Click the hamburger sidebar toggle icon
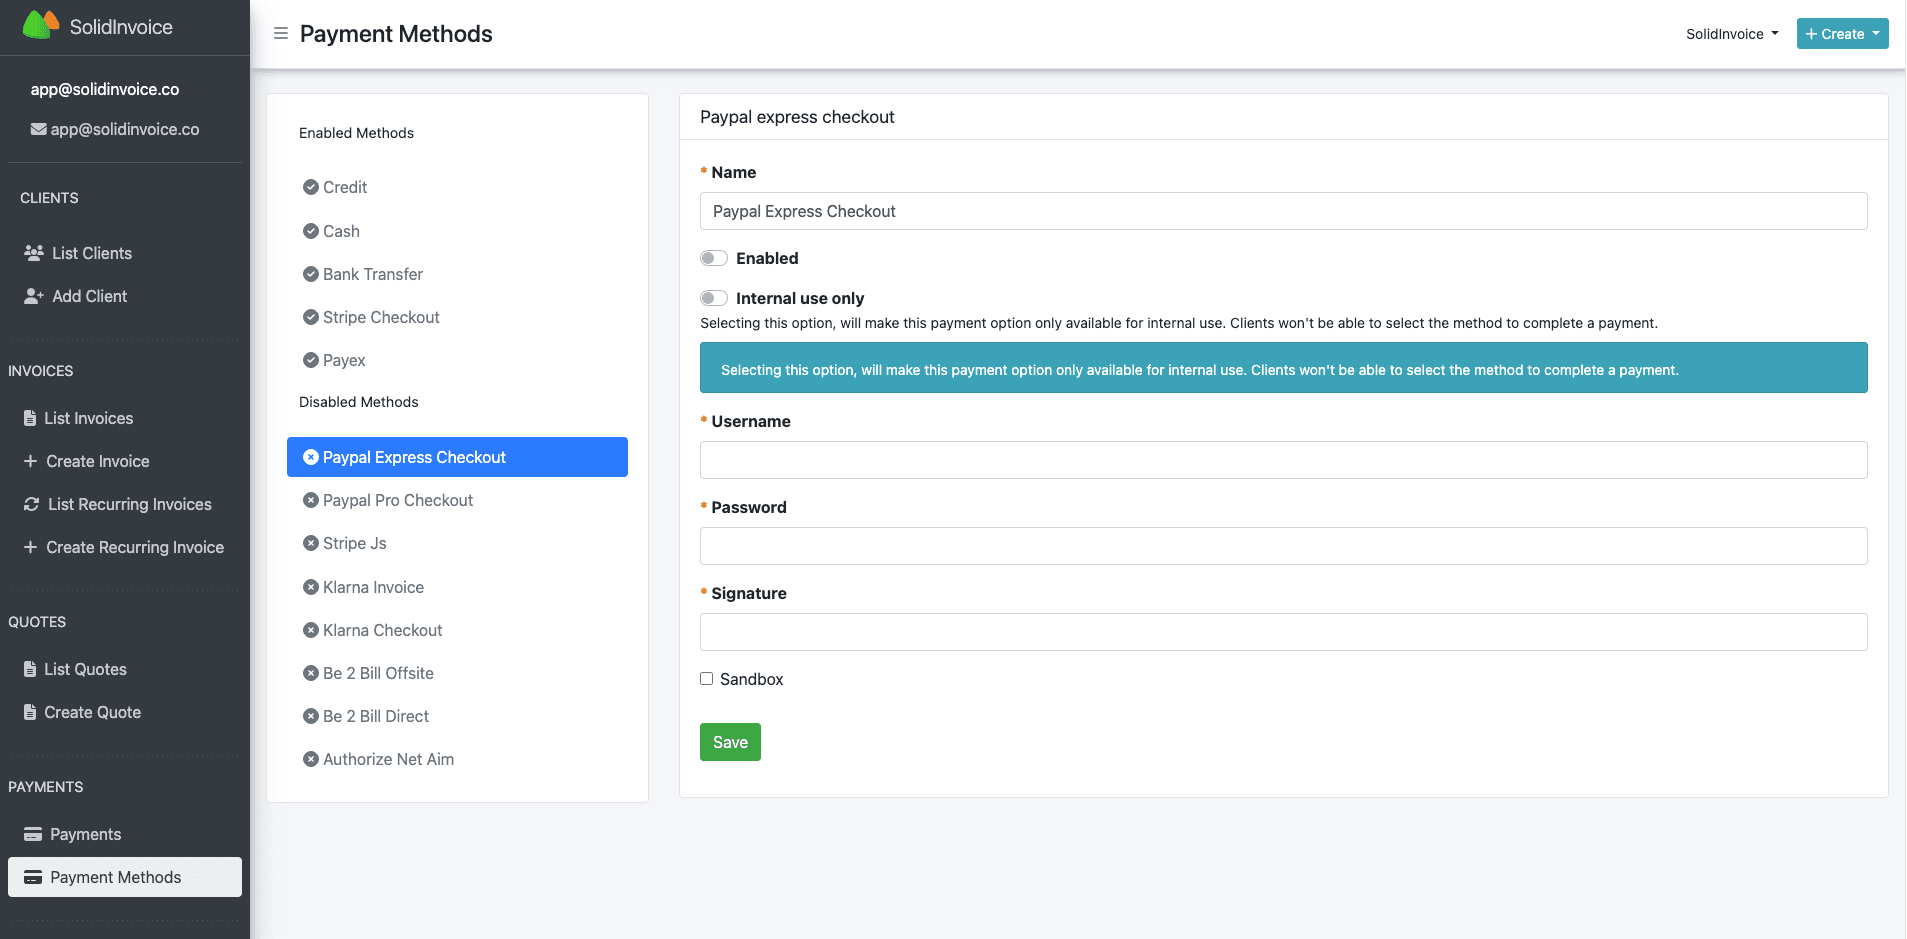The width and height of the screenshot is (1907, 939). [281, 34]
